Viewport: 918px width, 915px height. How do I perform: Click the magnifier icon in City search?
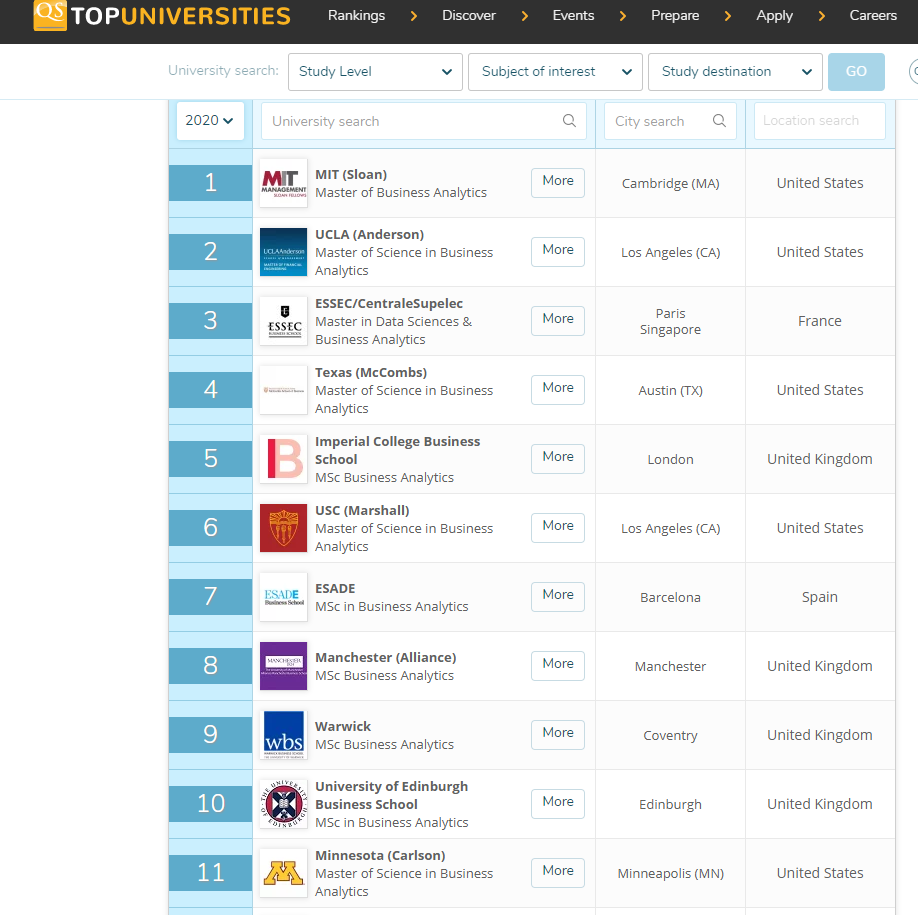tap(719, 121)
